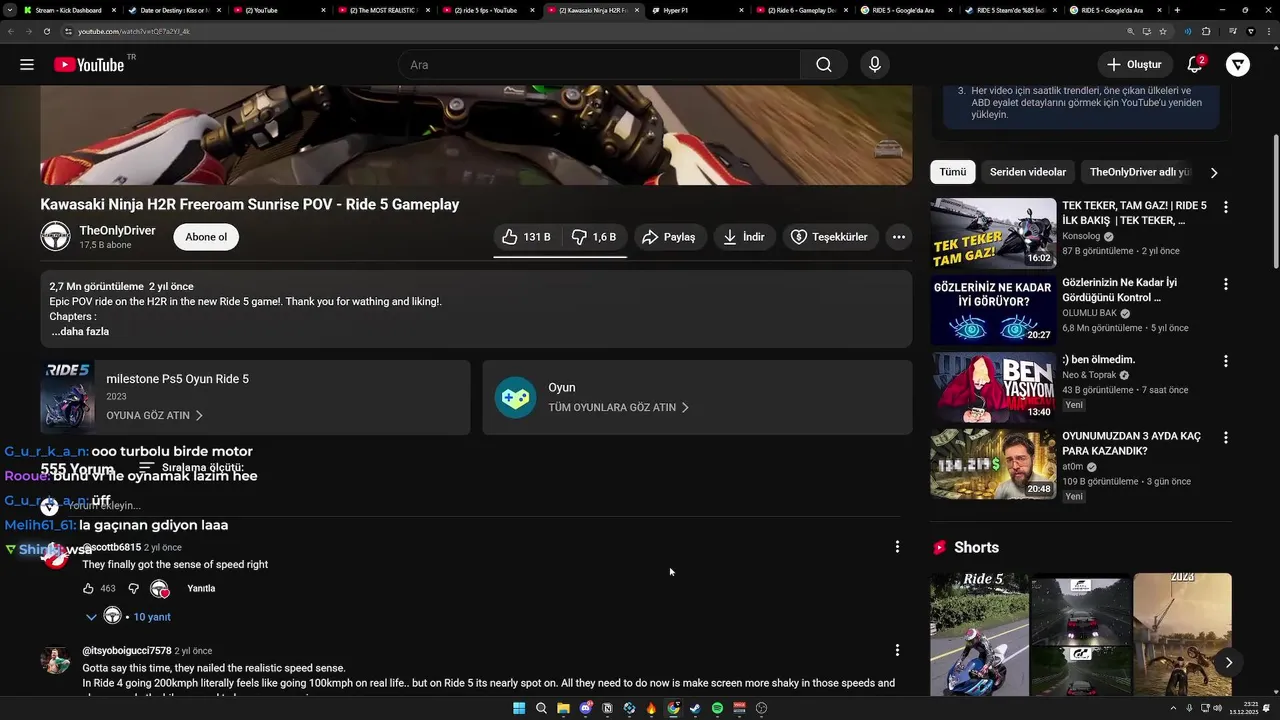Screen dimensions: 1280x720
Task: Open the Sıralama ölçütü sort dropdown
Action: click(x=191, y=467)
